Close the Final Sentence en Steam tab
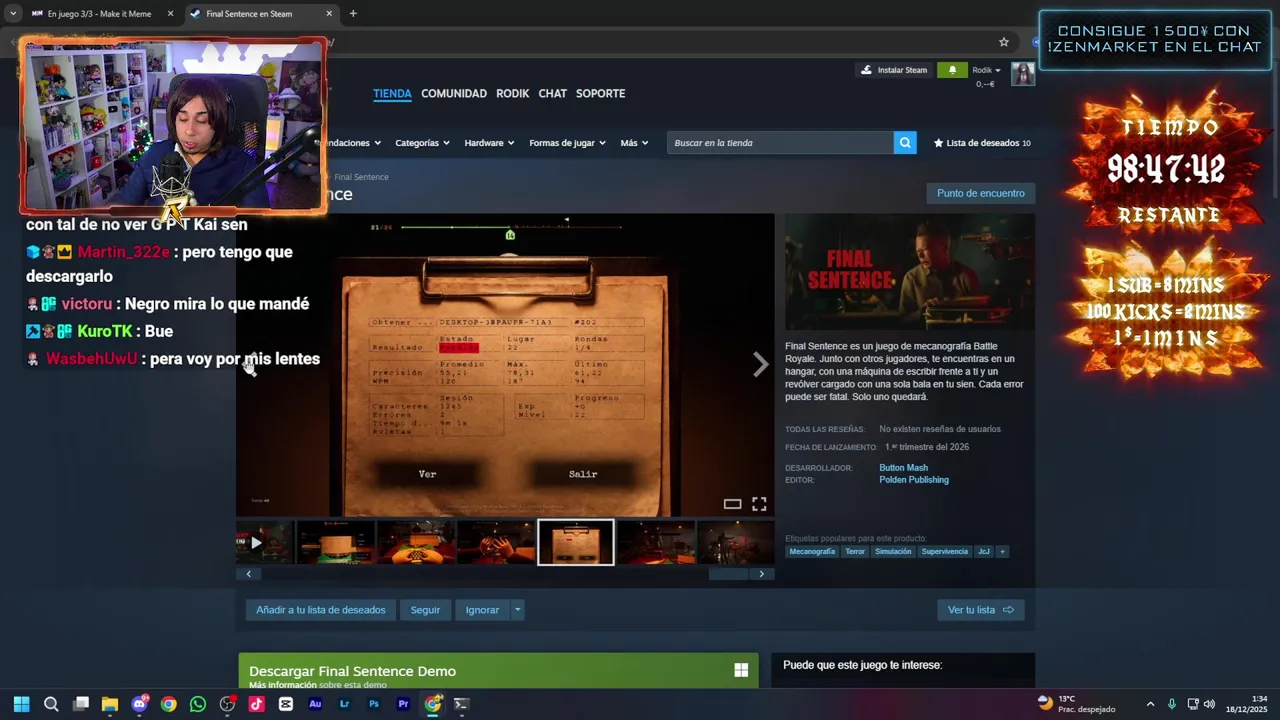1280x720 pixels. click(329, 14)
